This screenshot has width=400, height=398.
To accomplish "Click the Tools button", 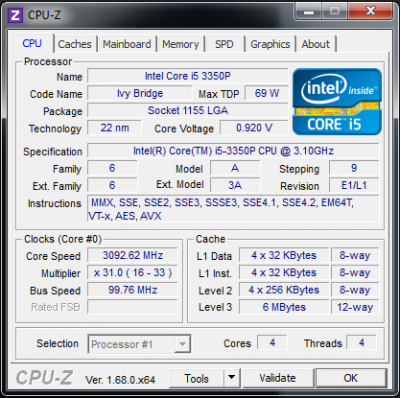I will [x=197, y=378].
